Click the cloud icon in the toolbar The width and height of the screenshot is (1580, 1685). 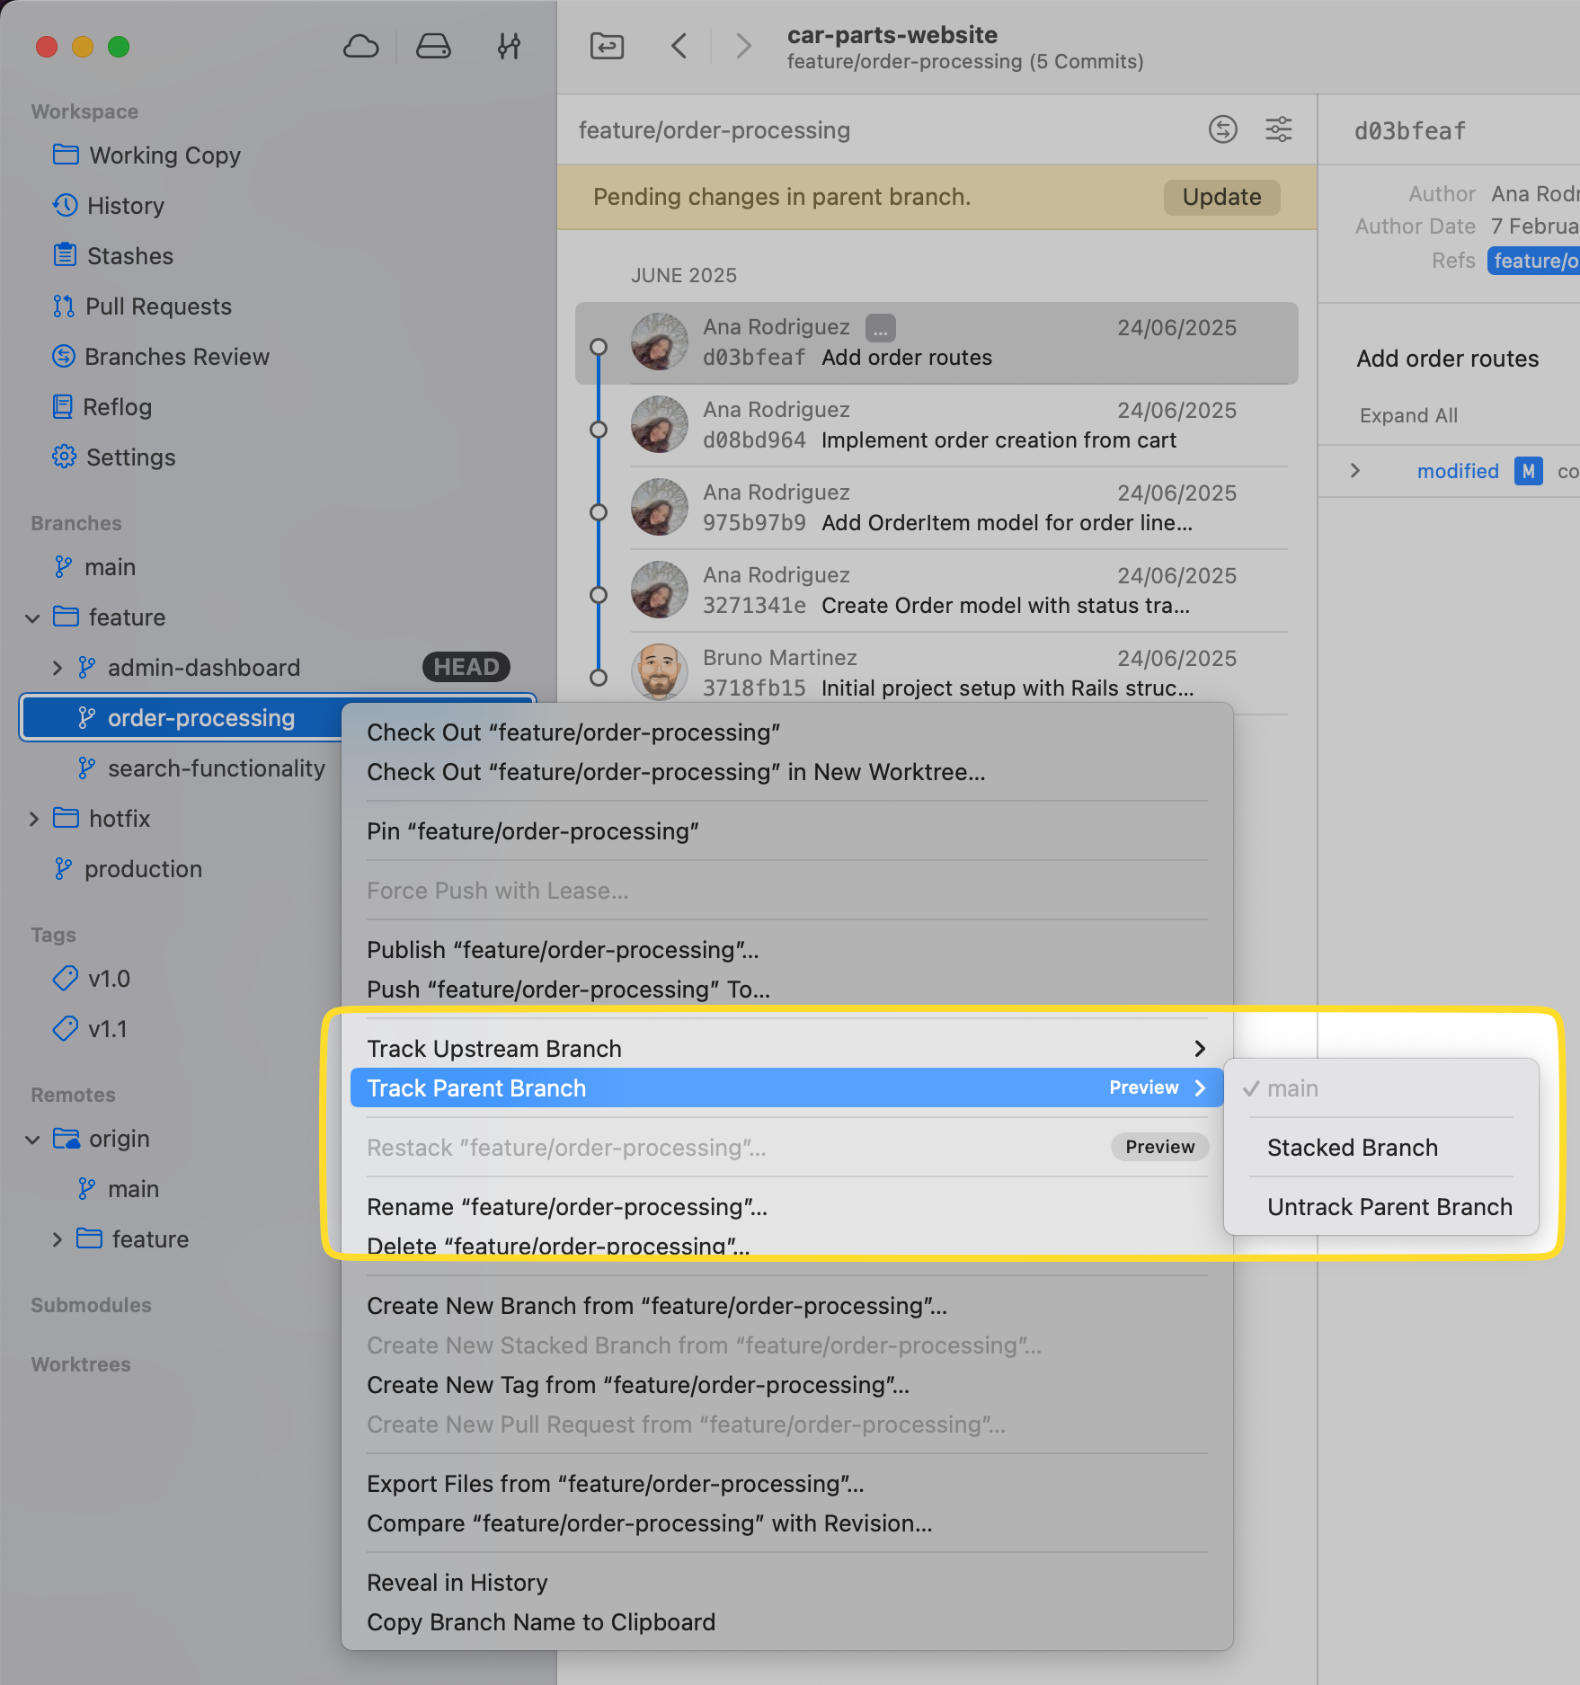coord(361,47)
